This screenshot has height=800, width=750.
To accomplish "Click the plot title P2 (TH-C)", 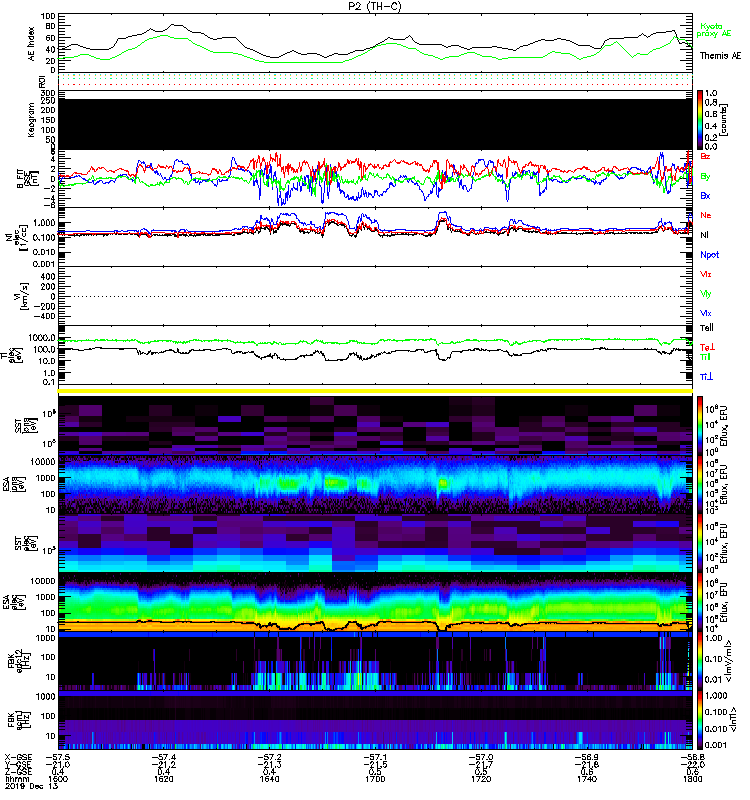I will pos(375,6).
